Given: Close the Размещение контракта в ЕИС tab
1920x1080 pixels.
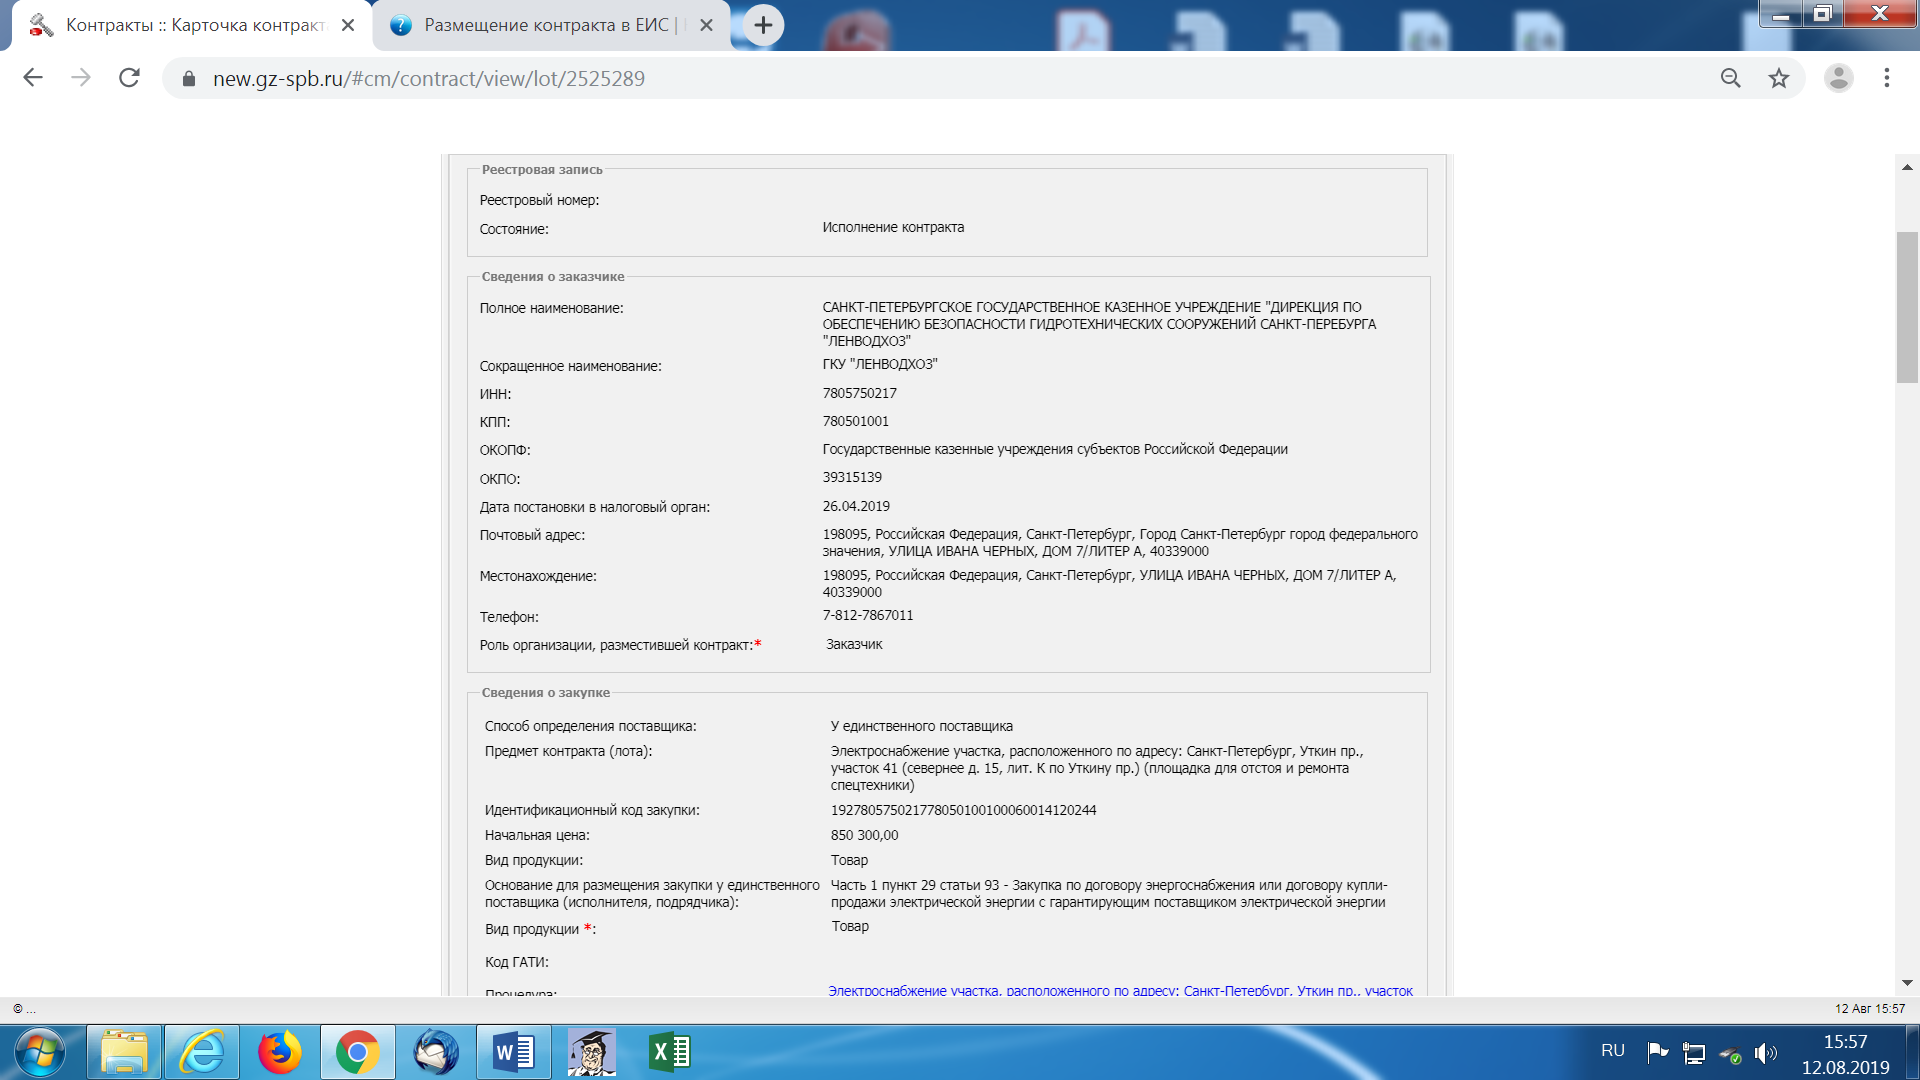Looking at the screenshot, I should click(707, 25).
